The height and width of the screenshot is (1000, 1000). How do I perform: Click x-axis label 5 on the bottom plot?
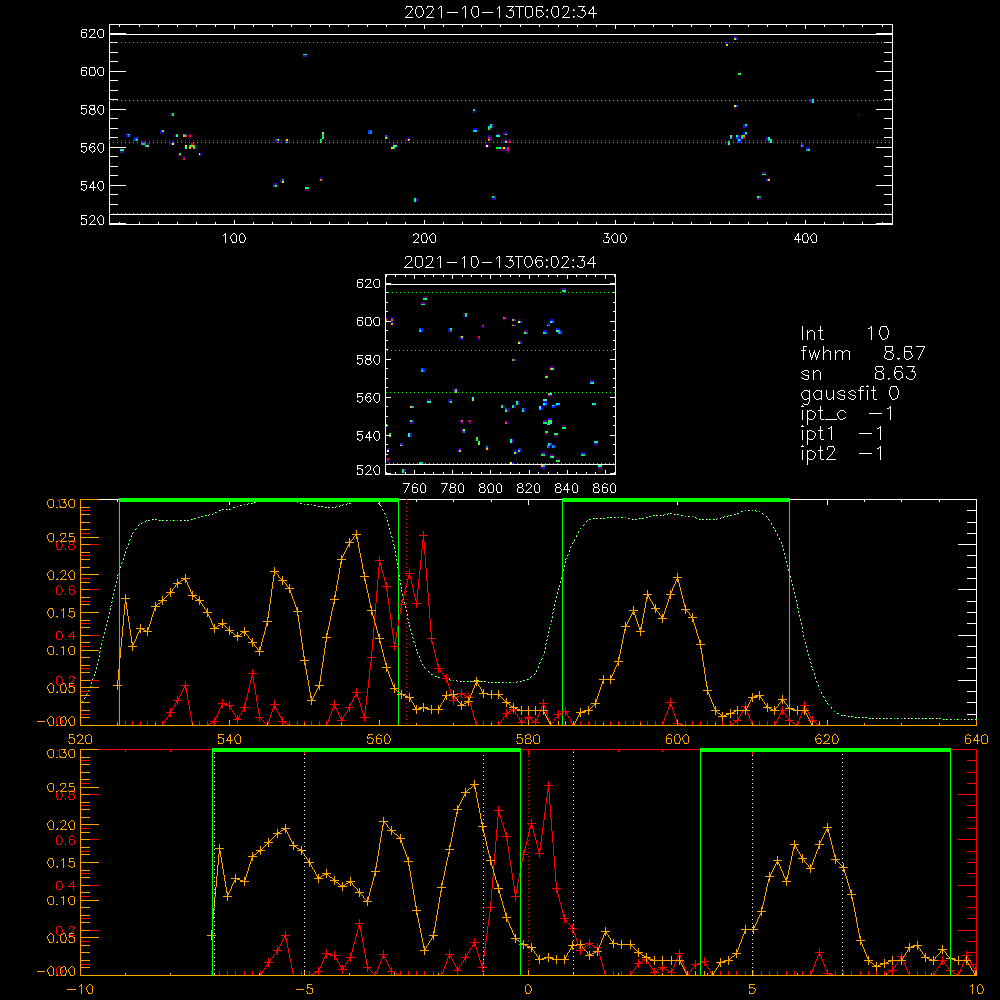point(753,990)
